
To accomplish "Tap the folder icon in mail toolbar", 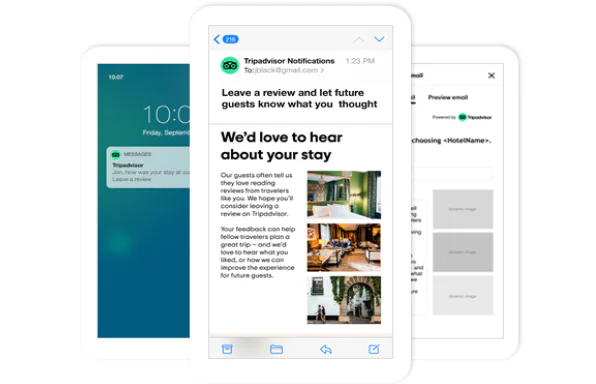I will pyautogui.click(x=276, y=349).
